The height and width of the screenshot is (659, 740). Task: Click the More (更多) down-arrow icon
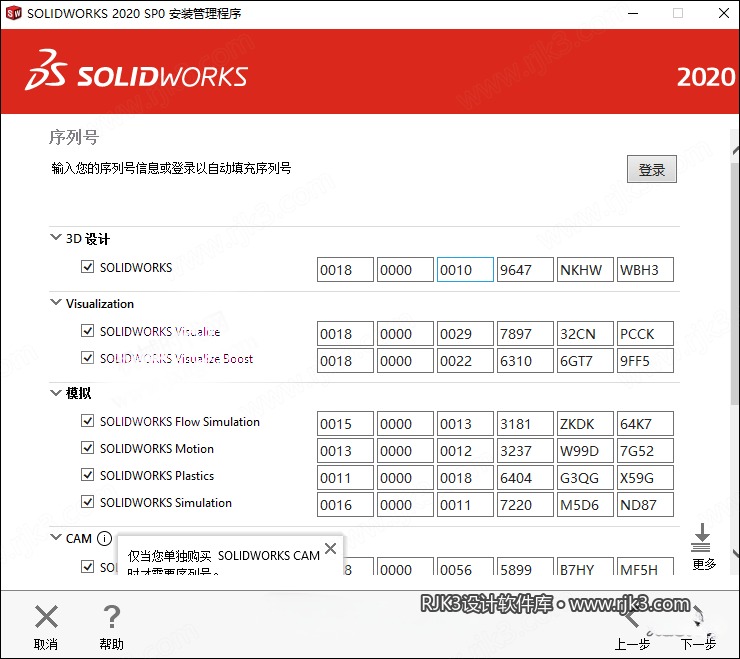(701, 537)
